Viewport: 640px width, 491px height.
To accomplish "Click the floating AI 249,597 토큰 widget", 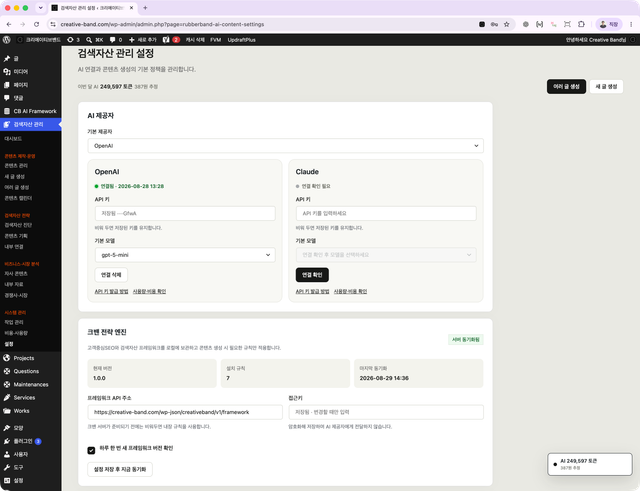I will (590, 464).
